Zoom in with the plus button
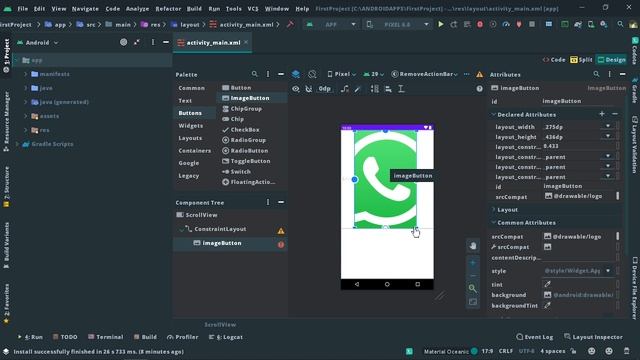This screenshot has height=360, width=640. point(473,263)
